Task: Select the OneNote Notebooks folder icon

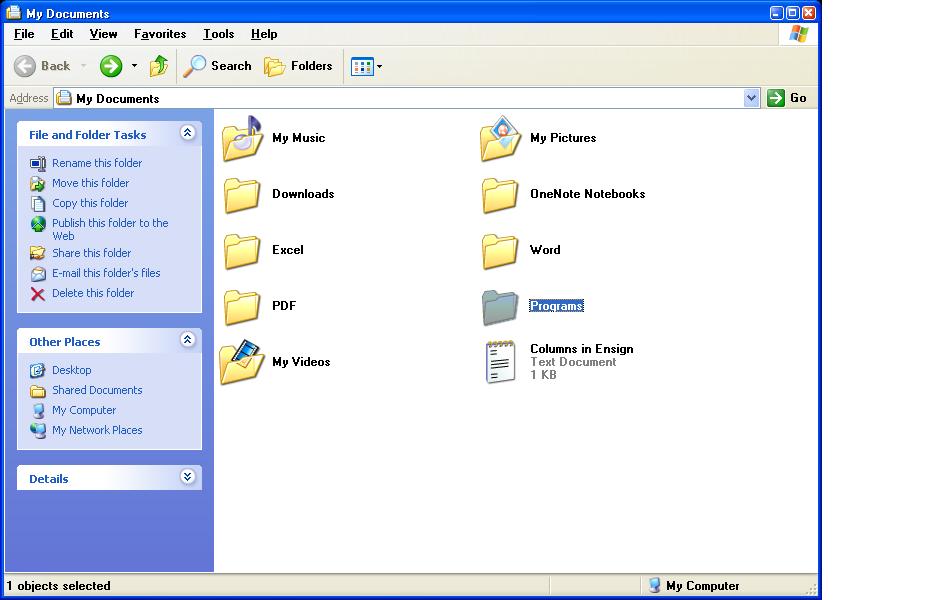Action: 500,195
